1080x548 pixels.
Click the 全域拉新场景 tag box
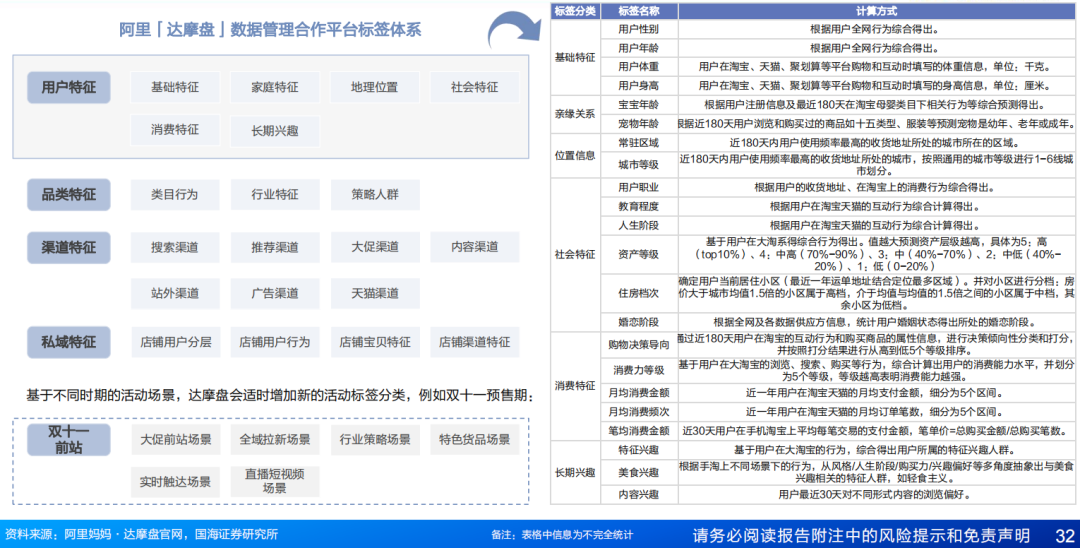(x=275, y=439)
